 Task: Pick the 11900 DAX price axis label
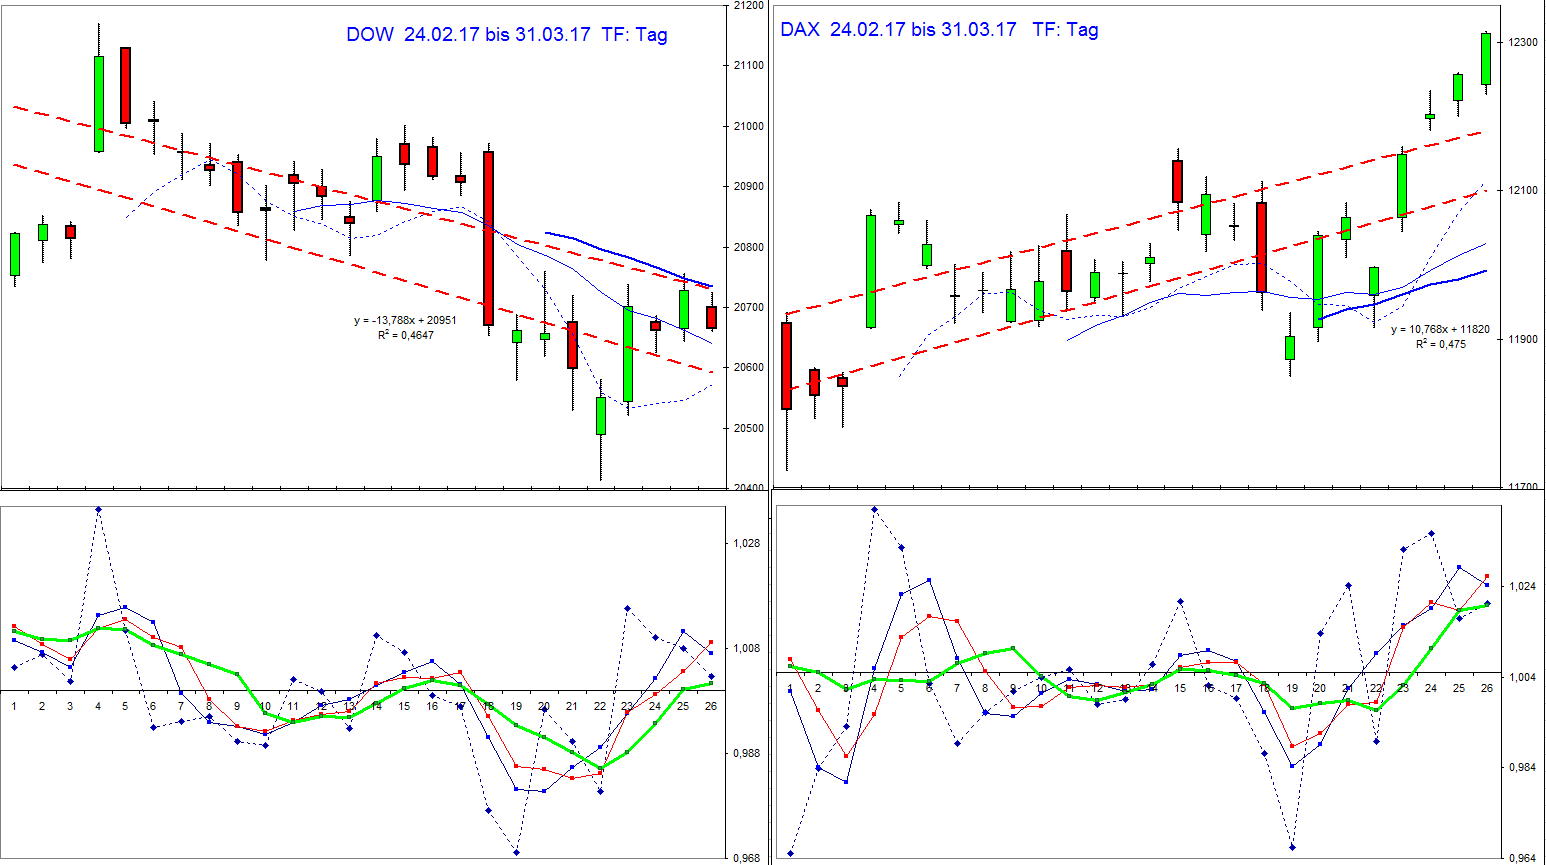click(1523, 340)
